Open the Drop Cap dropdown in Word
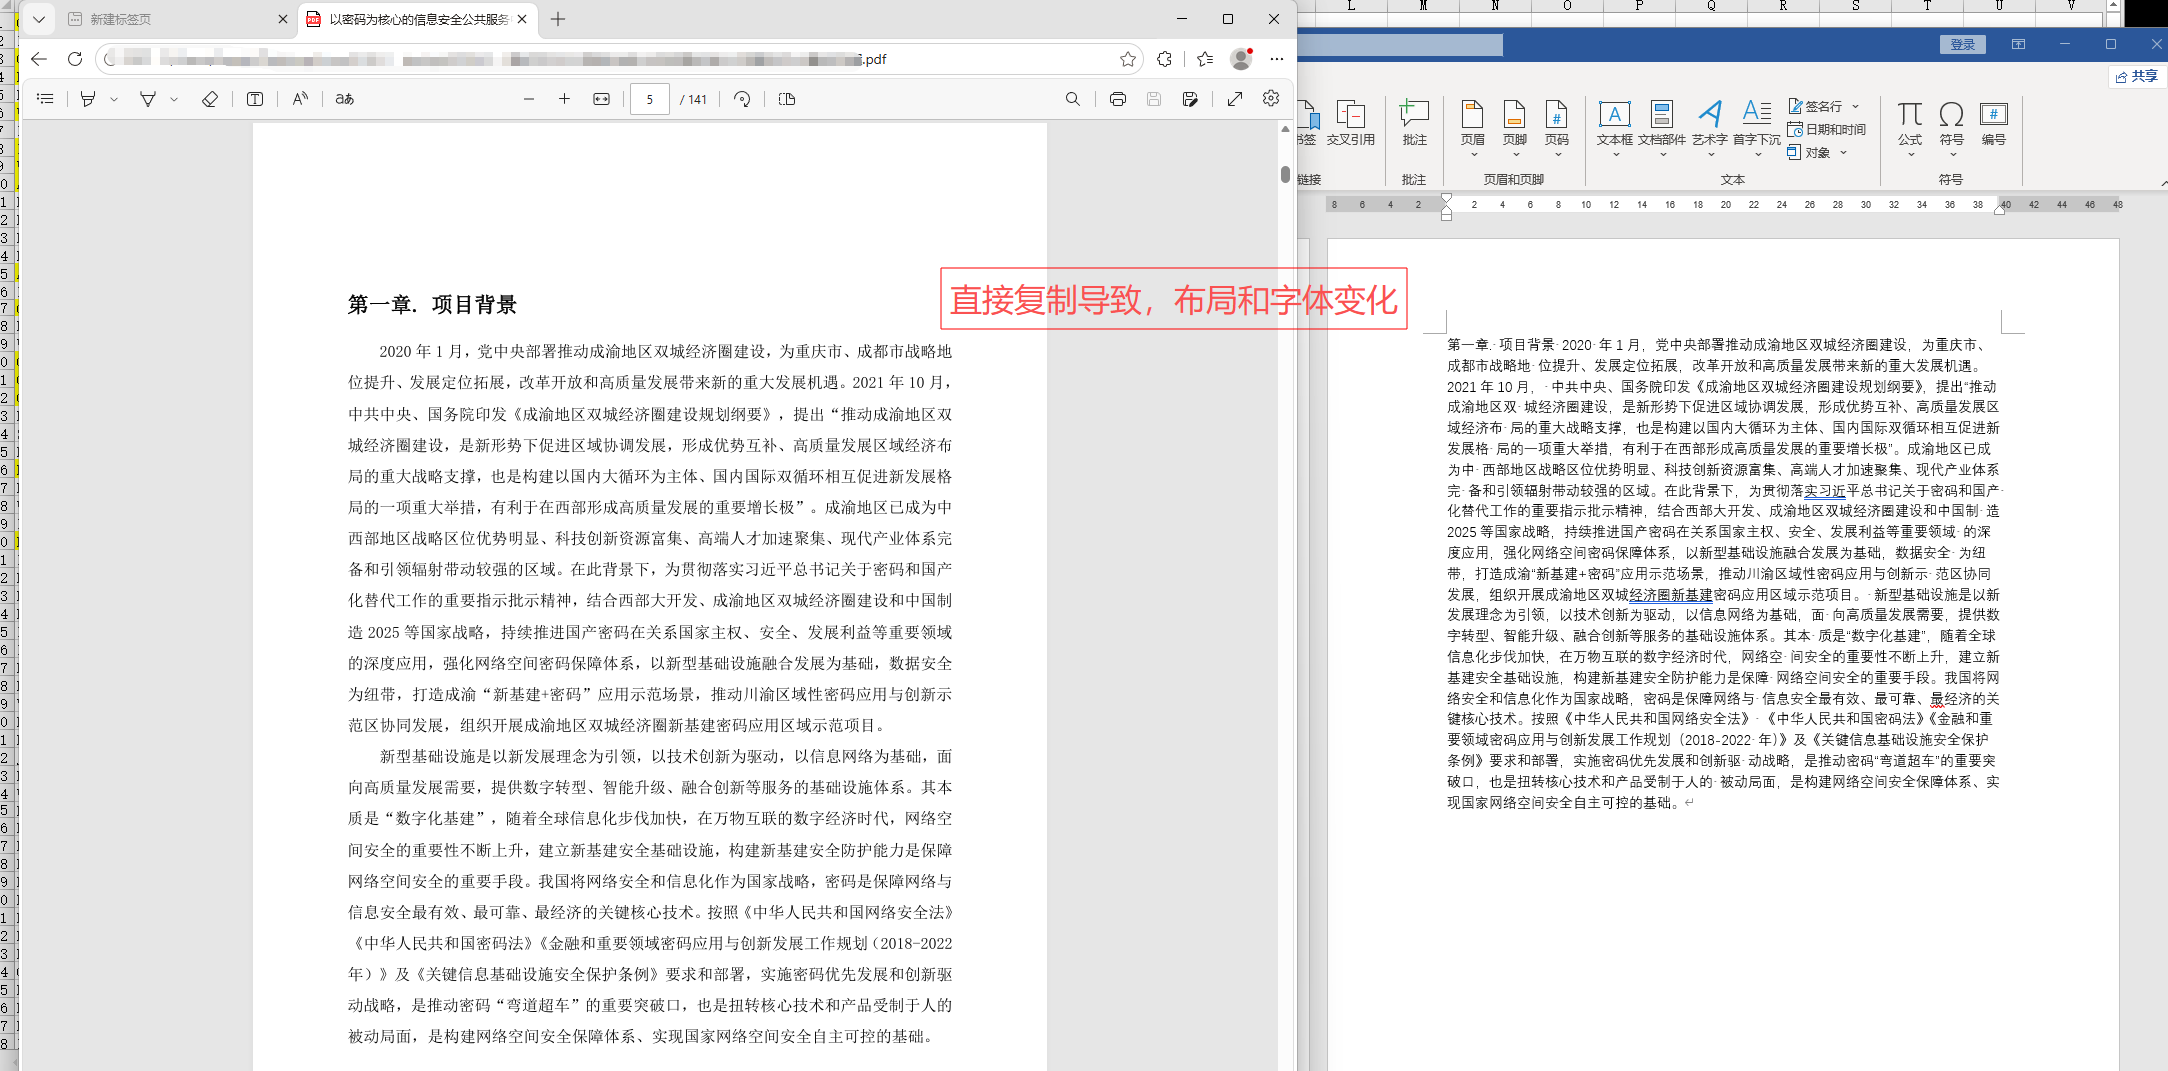This screenshot has width=2168, height=1071. pyautogui.click(x=1757, y=128)
